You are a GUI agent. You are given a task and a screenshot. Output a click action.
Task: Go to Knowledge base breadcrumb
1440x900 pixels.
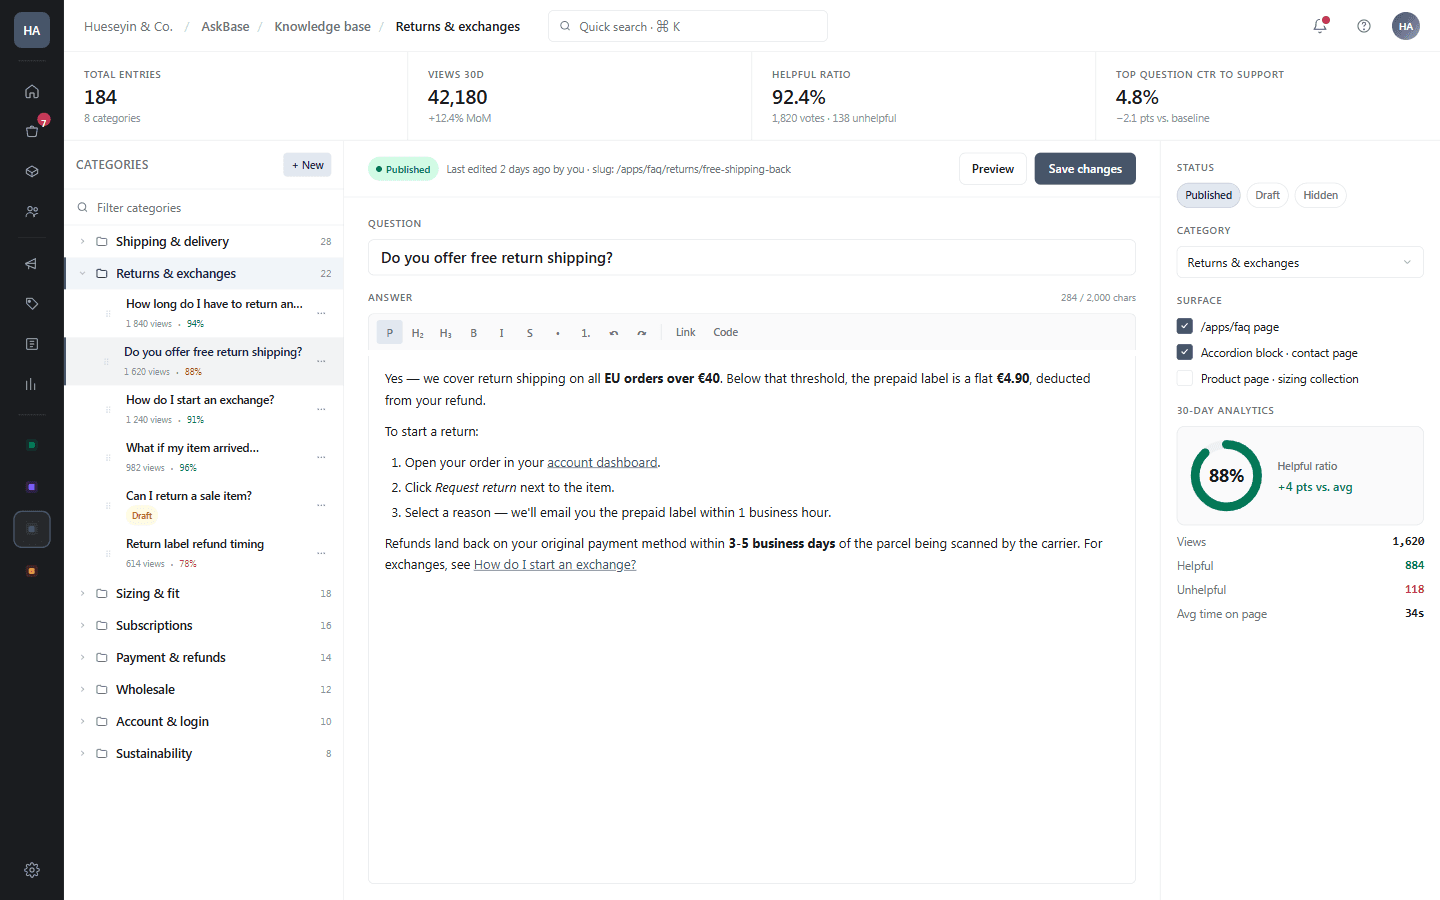pyautogui.click(x=322, y=26)
